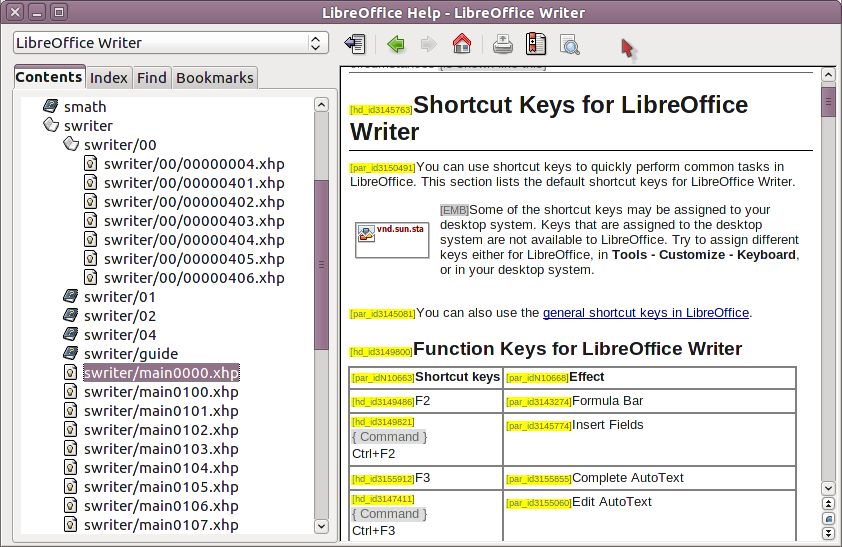Click contents tree scroll down arrow

coord(321,526)
